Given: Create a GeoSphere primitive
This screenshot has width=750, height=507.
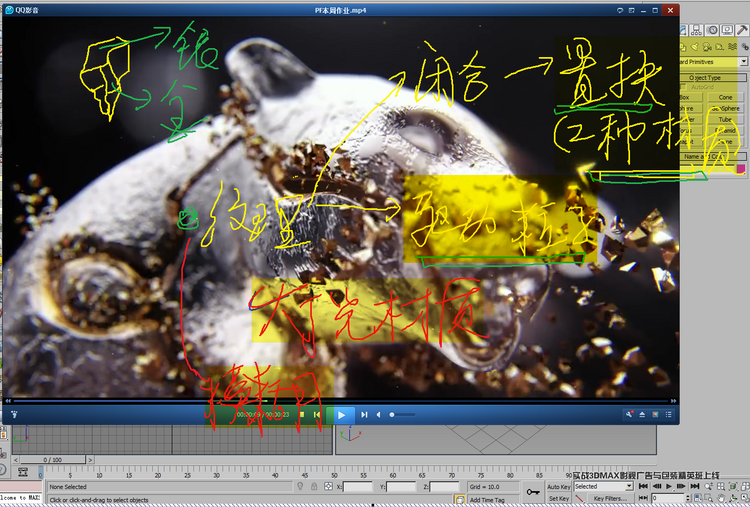Looking at the screenshot, I should (725, 108).
